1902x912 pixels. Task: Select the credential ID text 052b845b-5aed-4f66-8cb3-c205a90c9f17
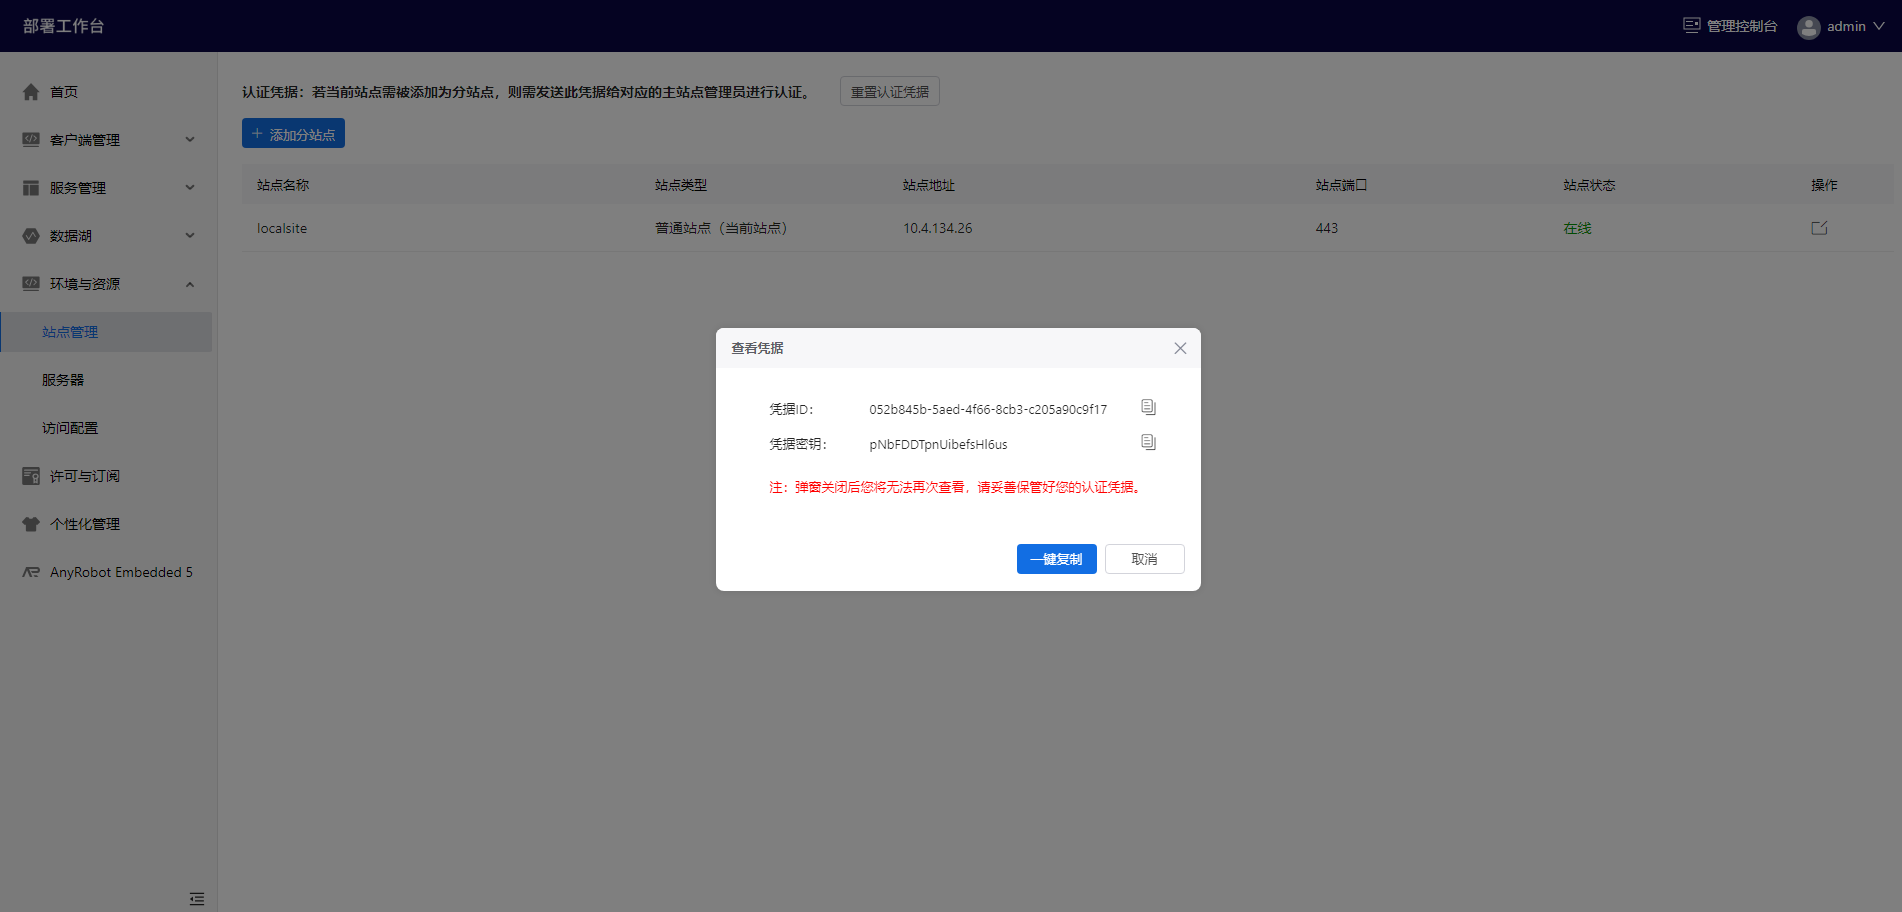[x=988, y=409]
